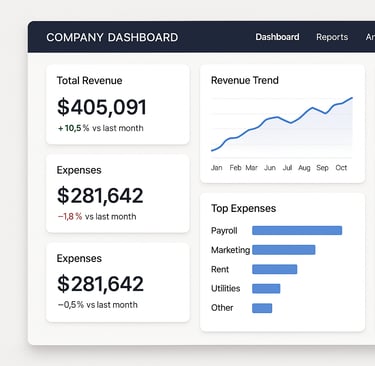Switch to the Reports nav tab
Image resolution: width=375 pixels, height=366 pixels.
(332, 37)
